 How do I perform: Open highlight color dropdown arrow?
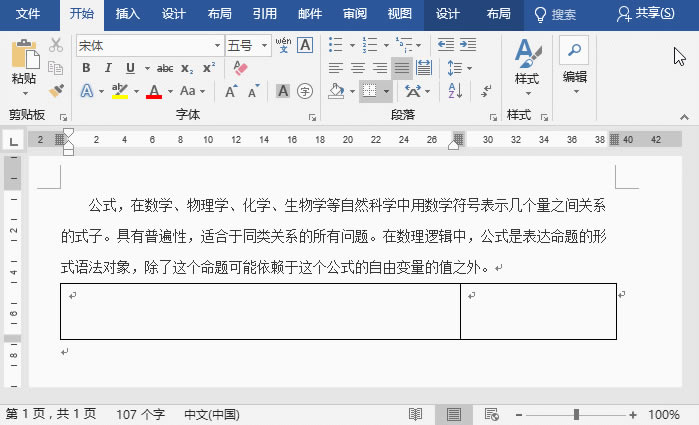(x=136, y=91)
